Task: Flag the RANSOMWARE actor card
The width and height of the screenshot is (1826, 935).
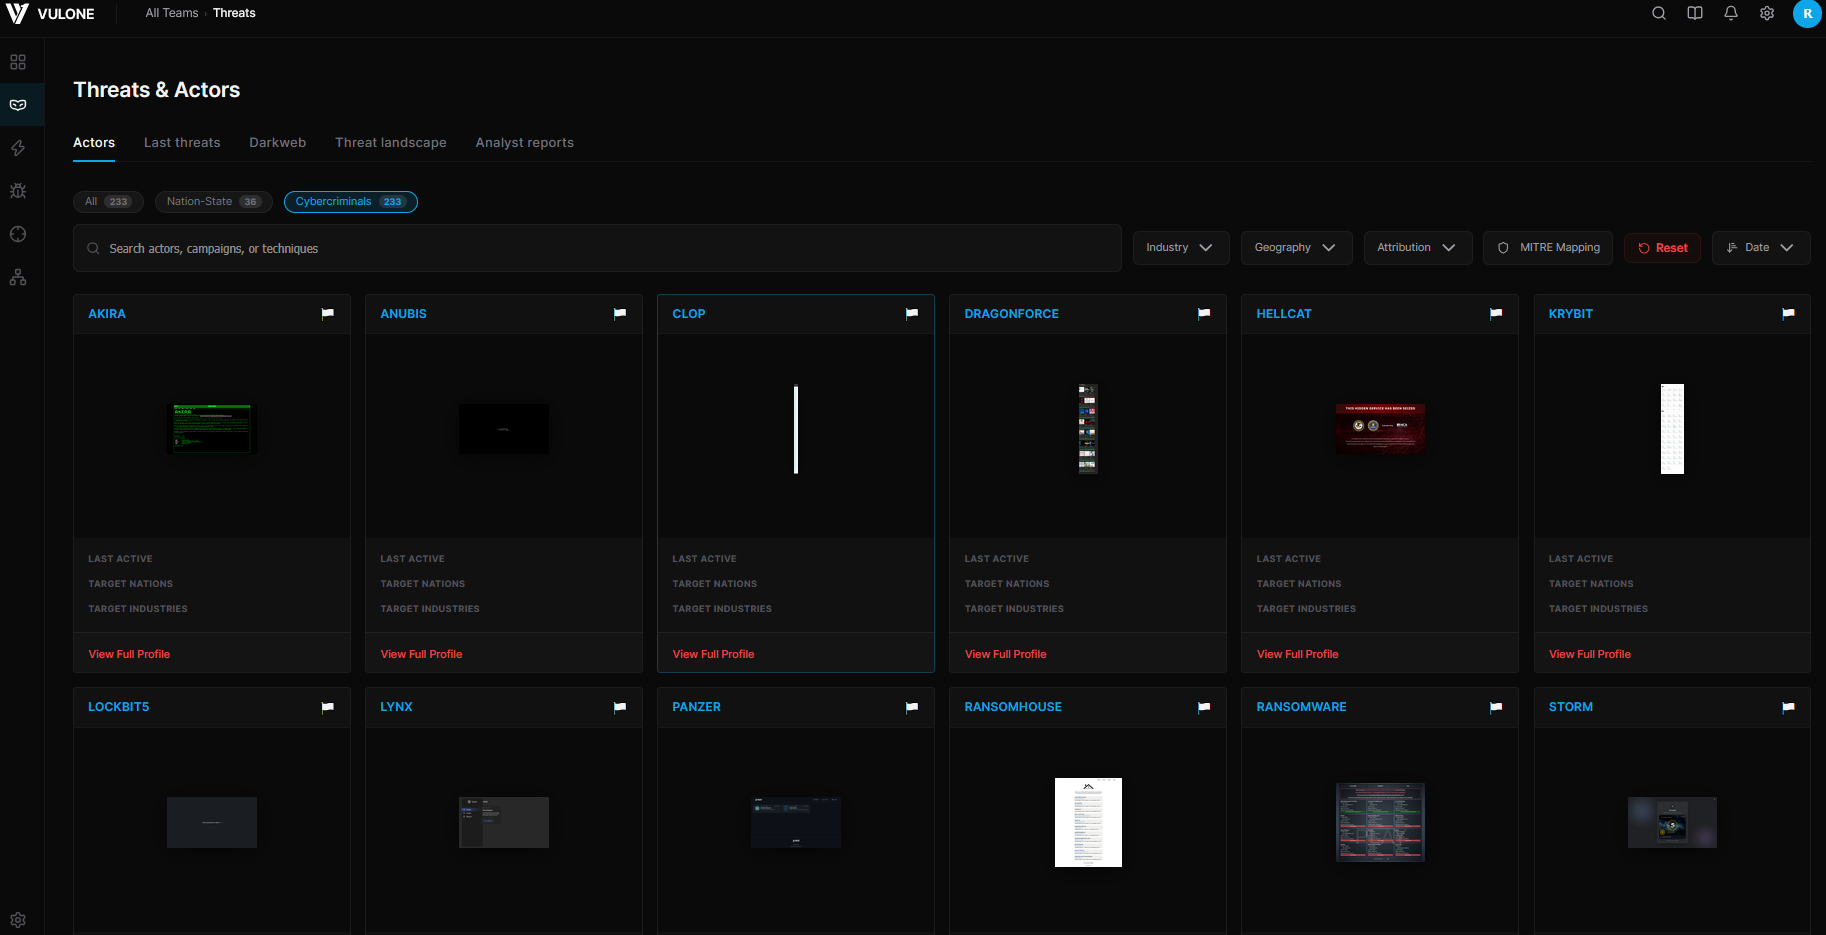Action: [x=1496, y=707]
